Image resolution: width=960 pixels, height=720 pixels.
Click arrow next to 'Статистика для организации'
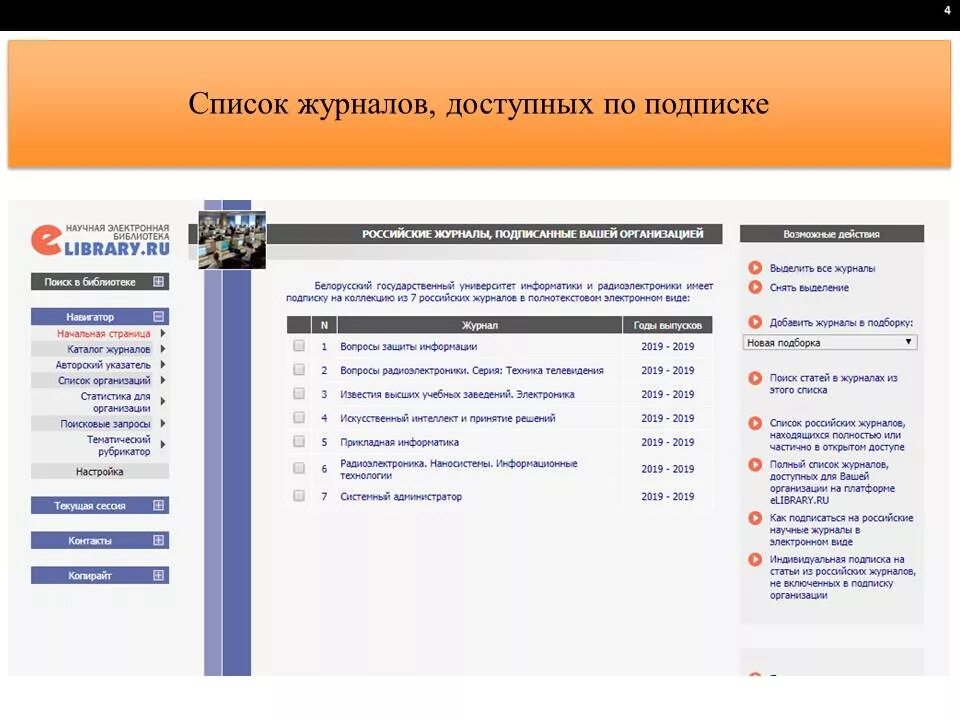coord(163,402)
